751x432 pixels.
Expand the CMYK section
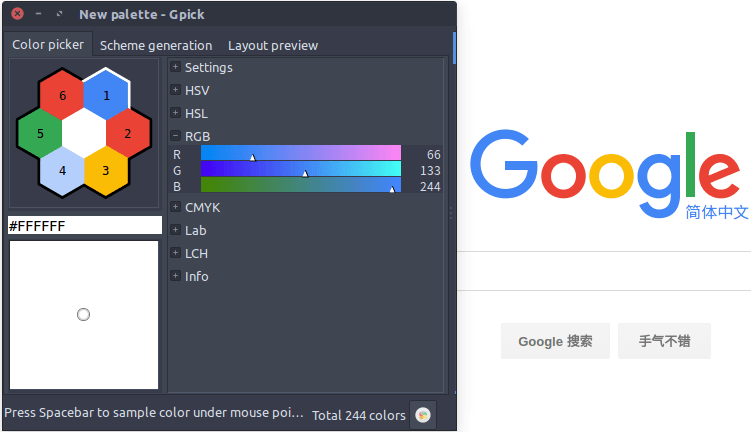point(175,207)
